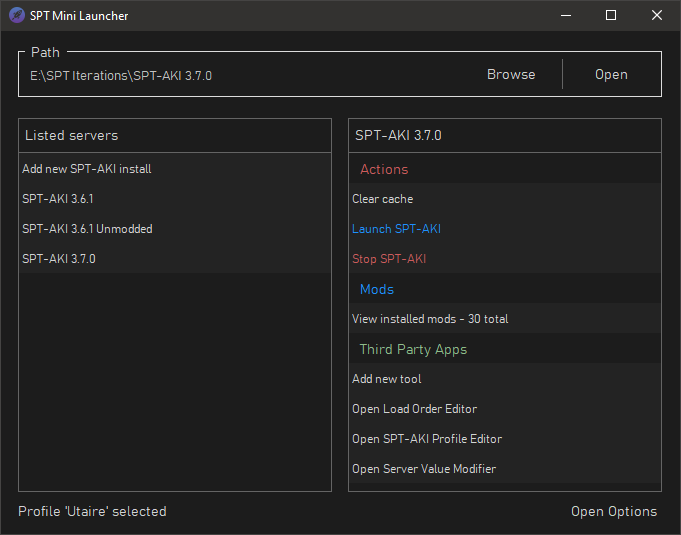Open Load Order Editor
This screenshot has width=681, height=535.
(505, 409)
